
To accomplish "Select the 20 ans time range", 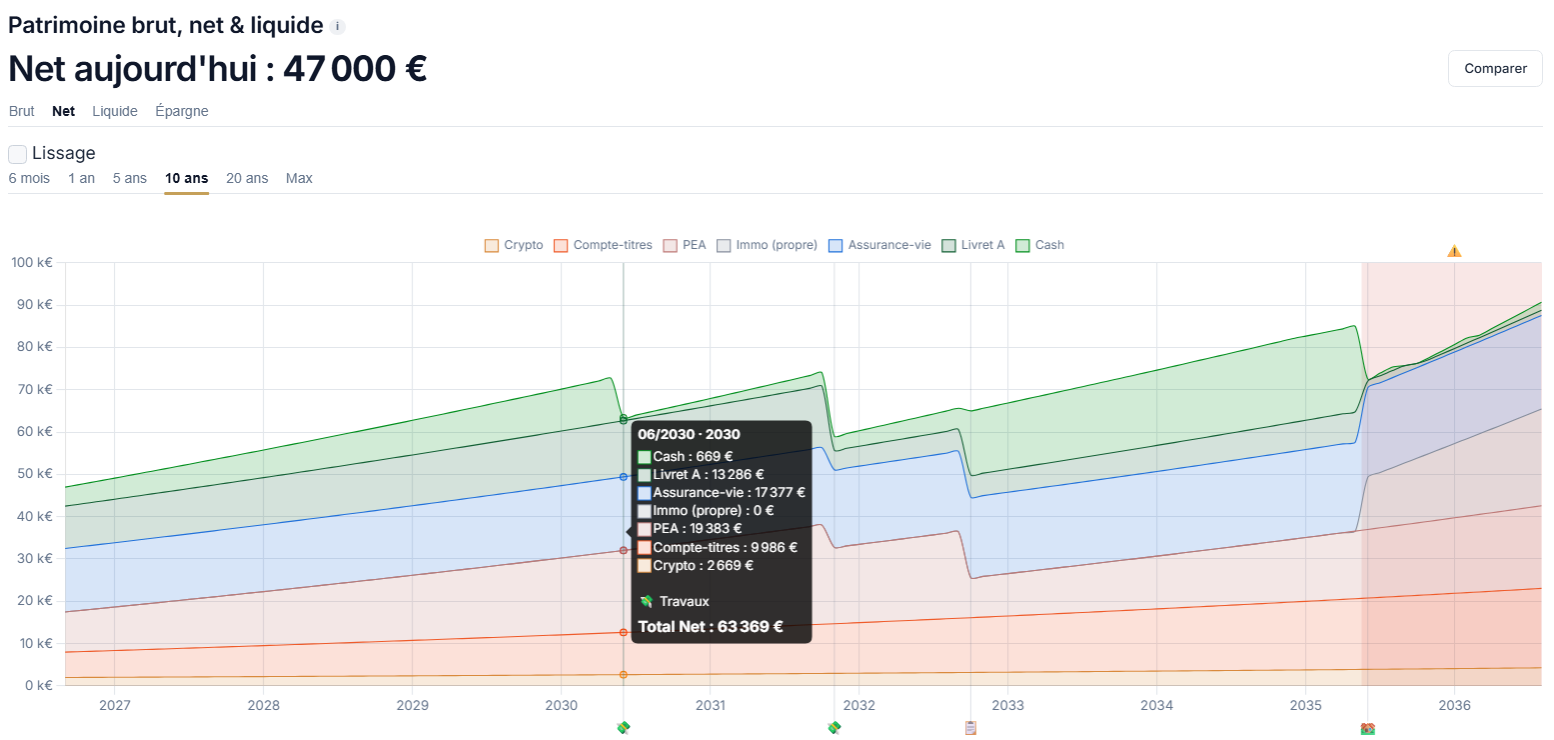I will pos(247,178).
